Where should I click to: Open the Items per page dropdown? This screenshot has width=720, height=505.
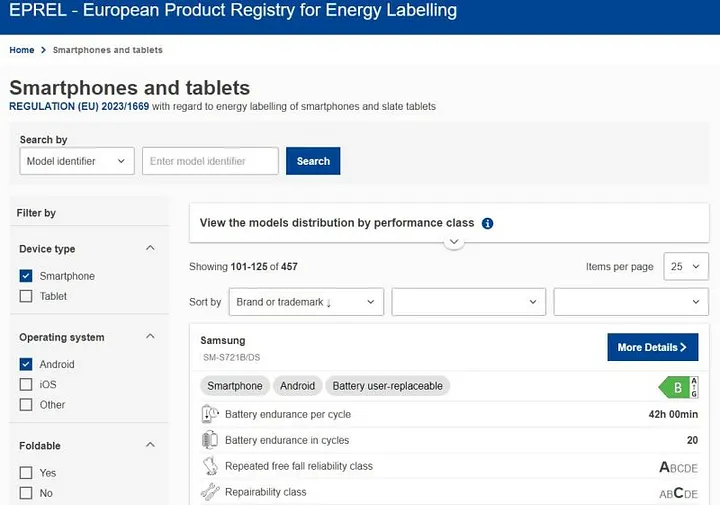686,267
